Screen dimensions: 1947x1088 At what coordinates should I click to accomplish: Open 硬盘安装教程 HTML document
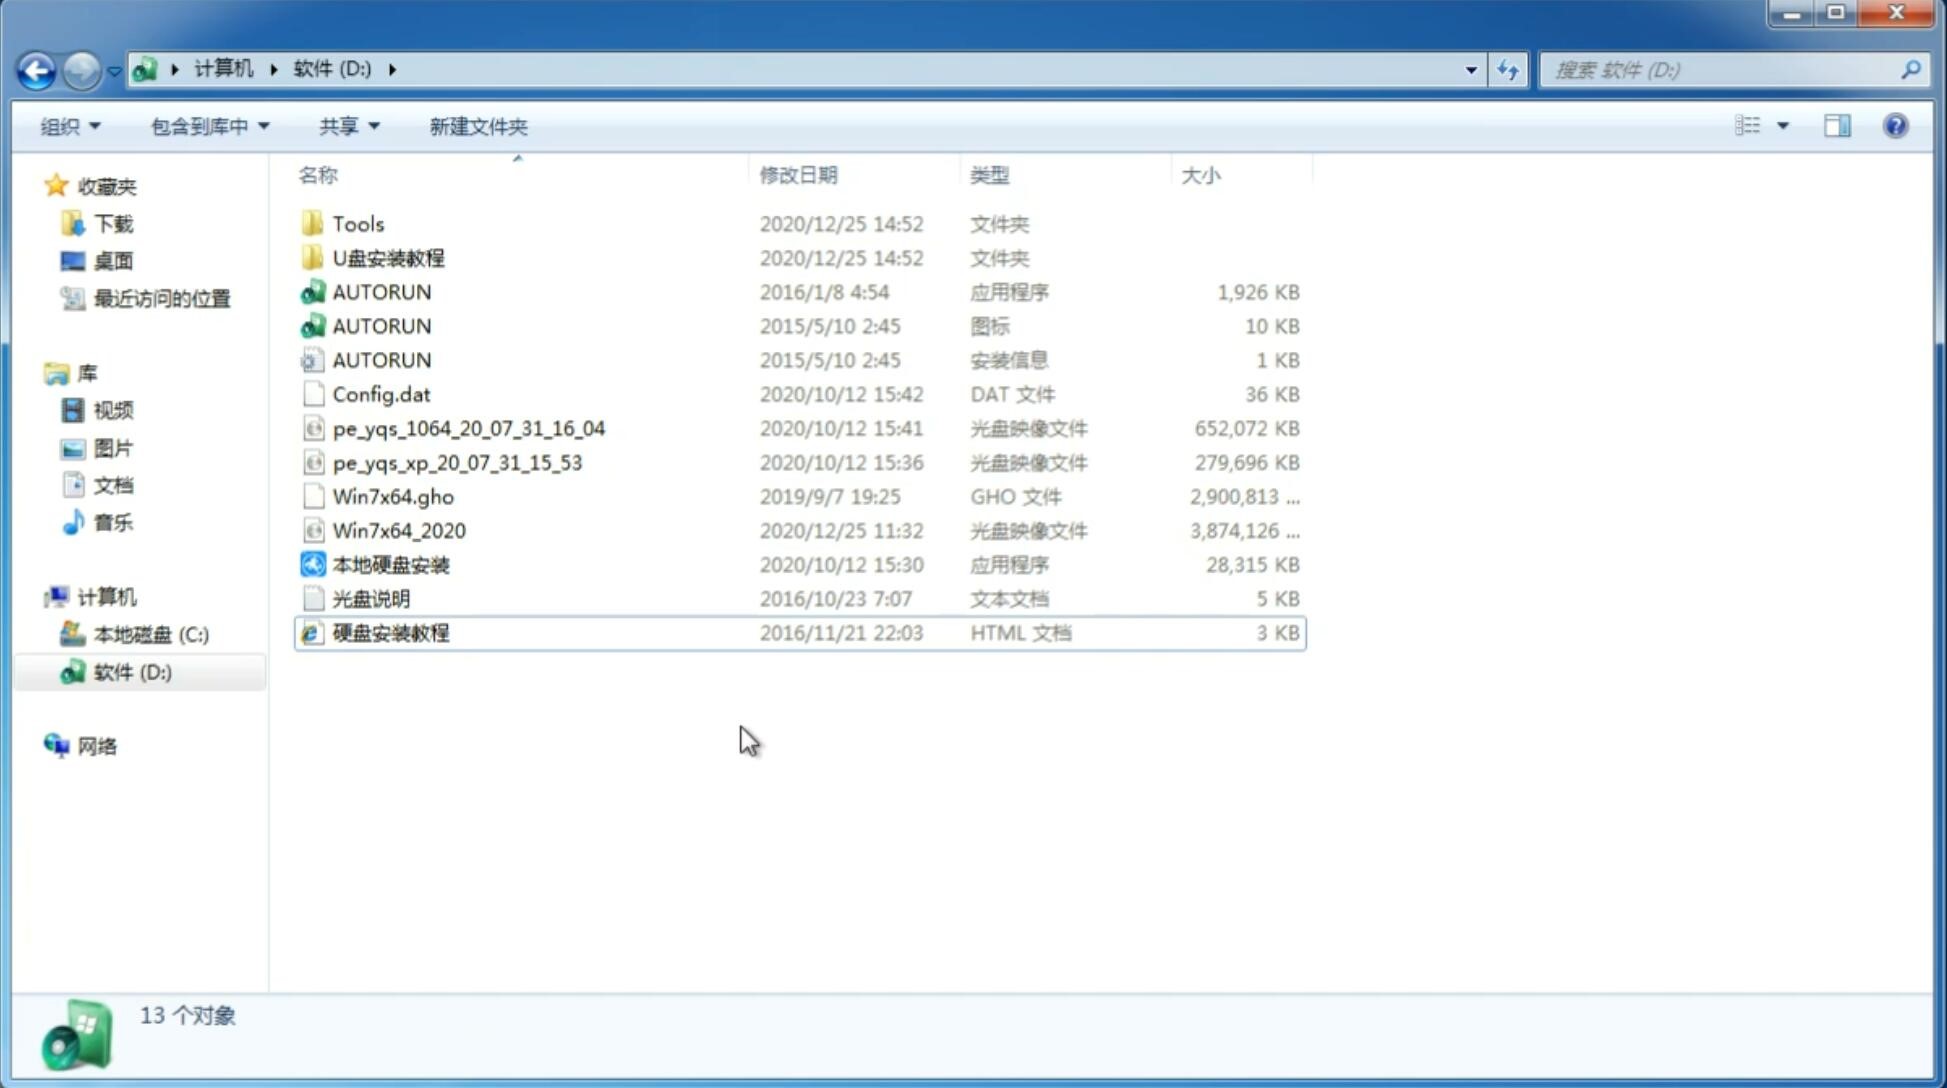[x=389, y=632]
